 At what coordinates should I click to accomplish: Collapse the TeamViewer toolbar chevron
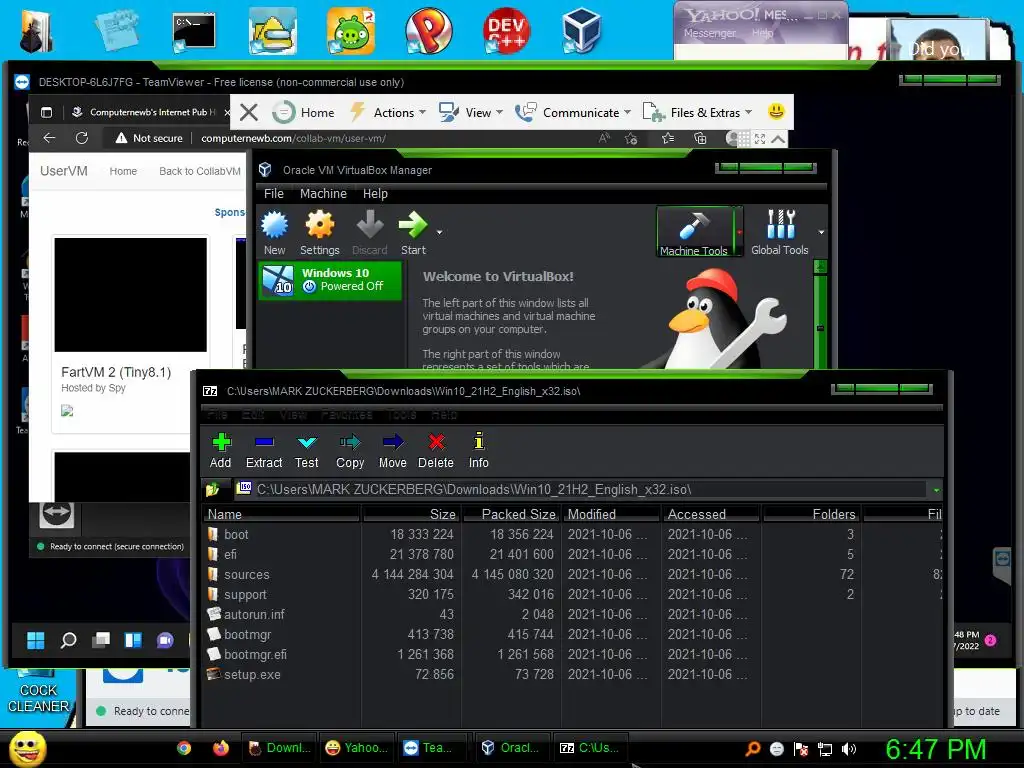tap(778, 138)
